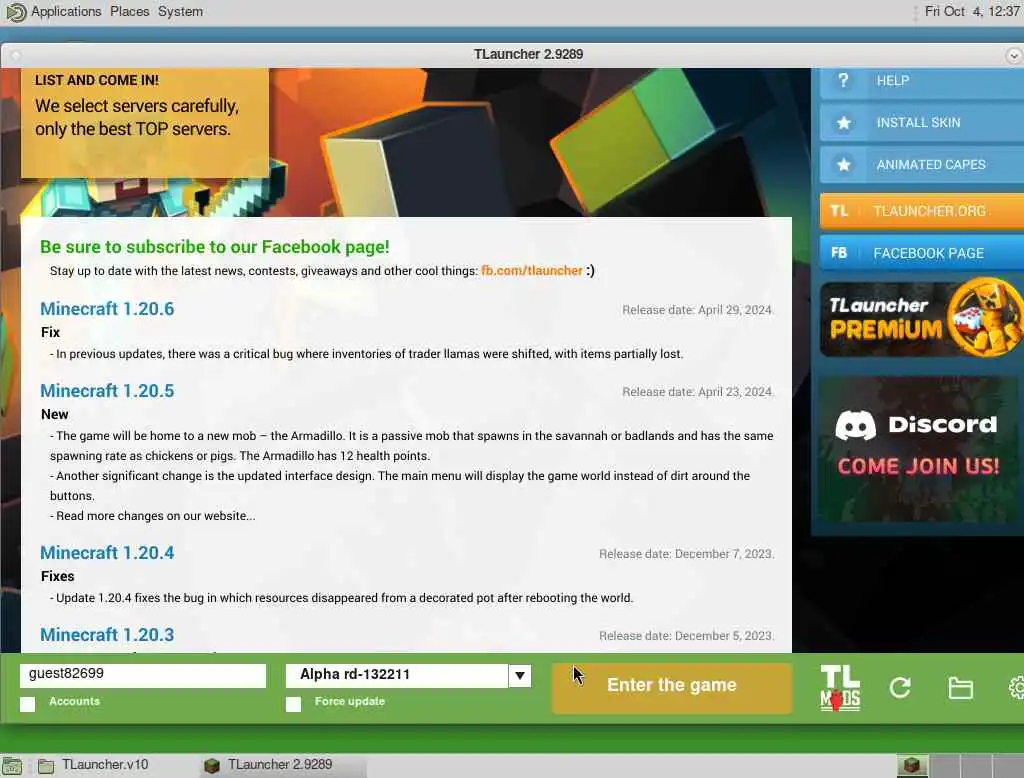
Task: Click the TL badge on the TLauncher.org button
Action: click(x=839, y=211)
